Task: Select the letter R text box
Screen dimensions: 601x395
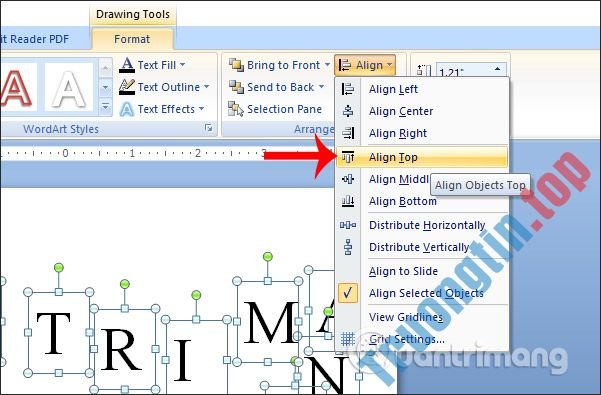Action: coord(125,349)
